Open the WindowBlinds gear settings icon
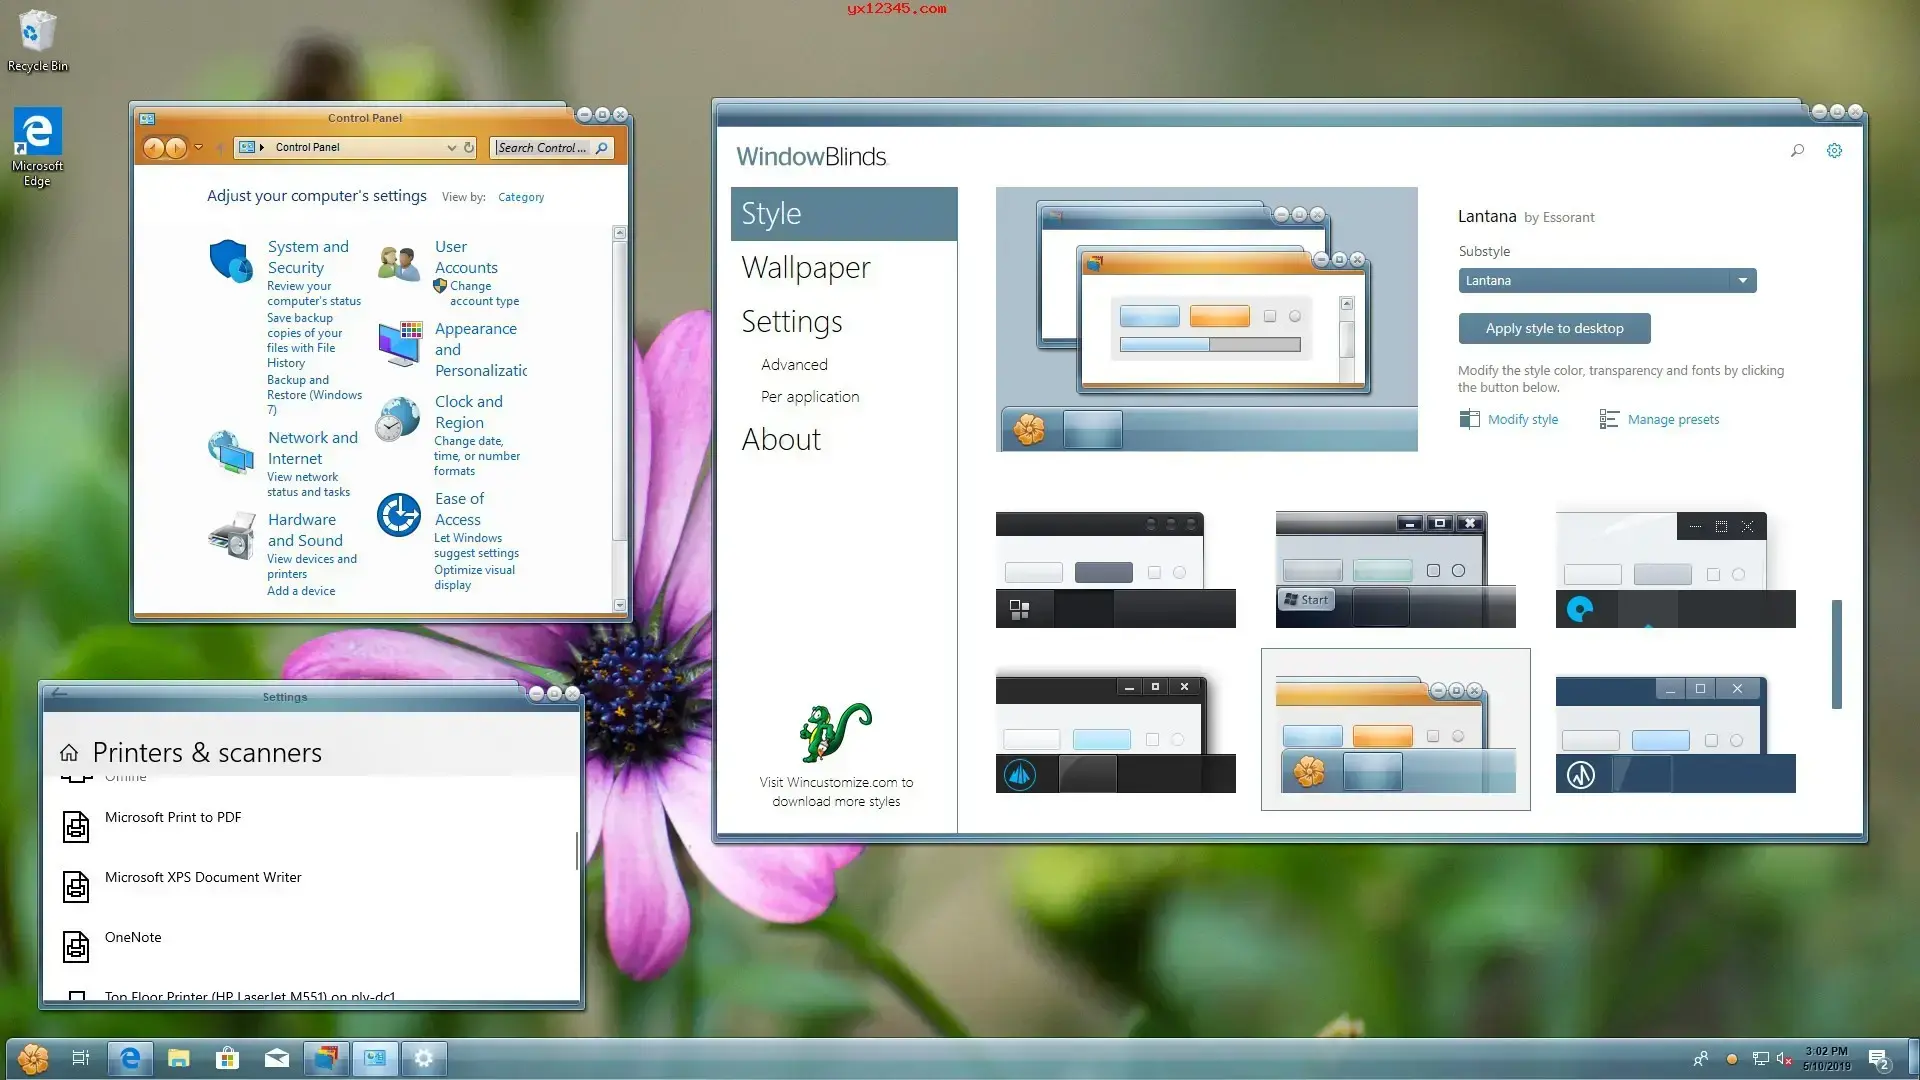 1834,151
